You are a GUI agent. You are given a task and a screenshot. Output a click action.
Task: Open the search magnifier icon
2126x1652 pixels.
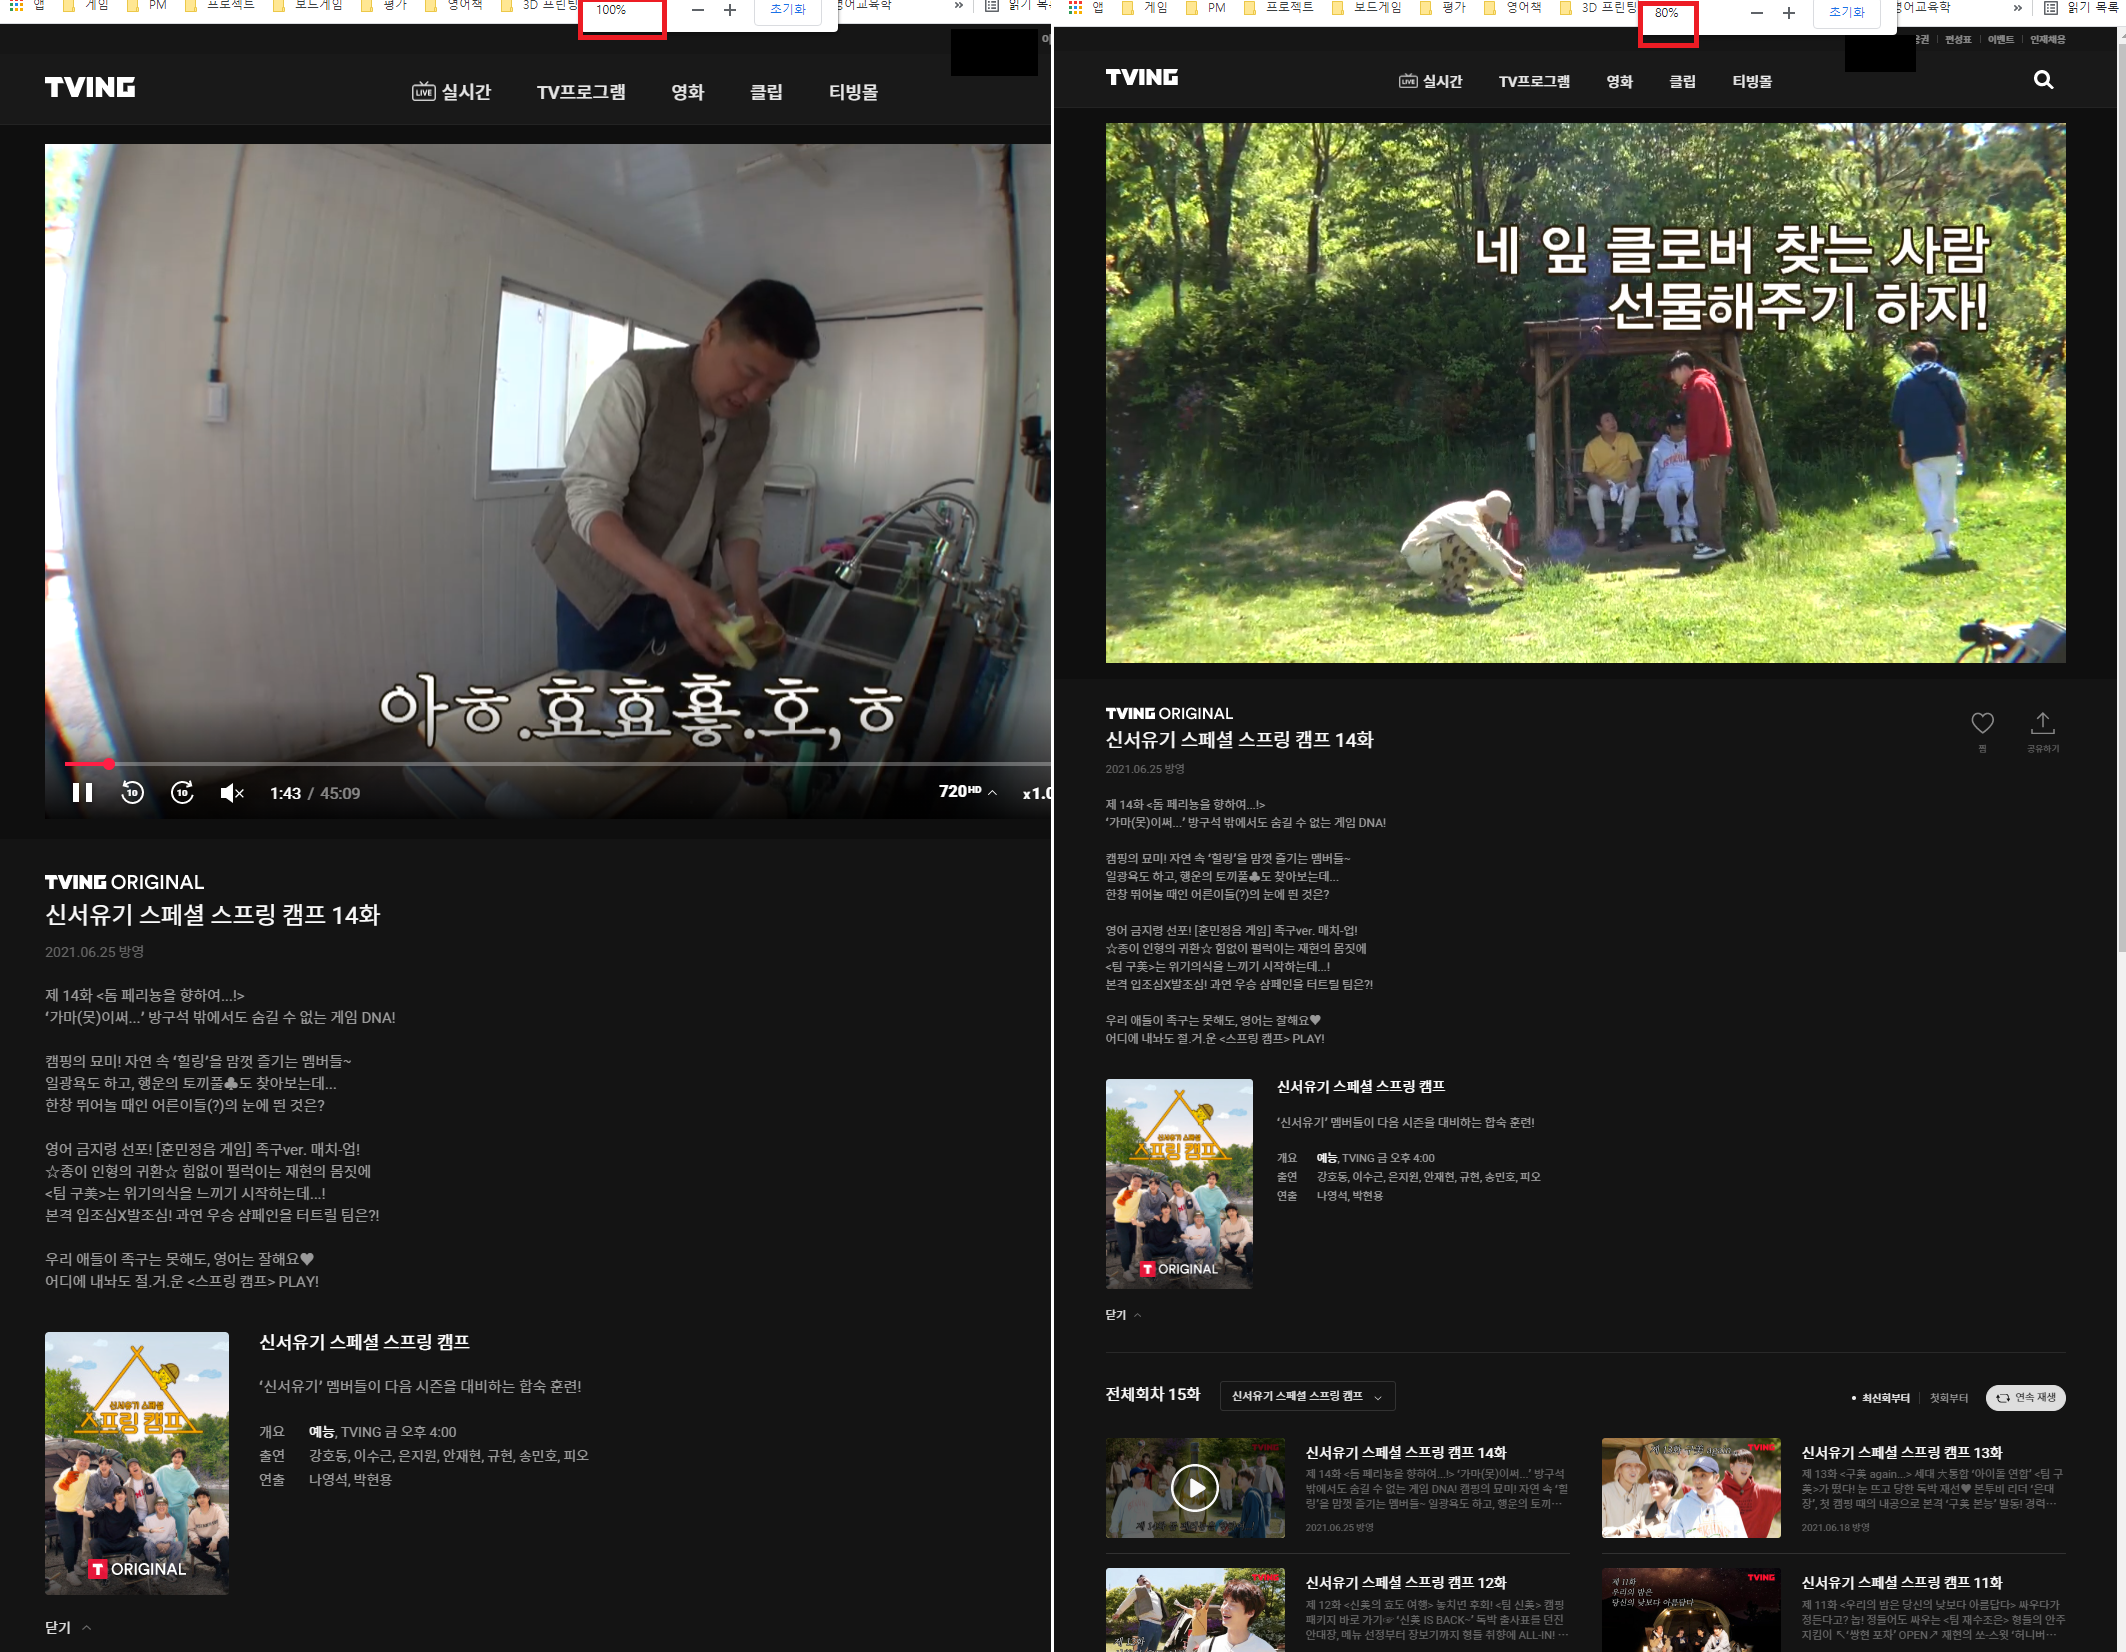[2043, 80]
